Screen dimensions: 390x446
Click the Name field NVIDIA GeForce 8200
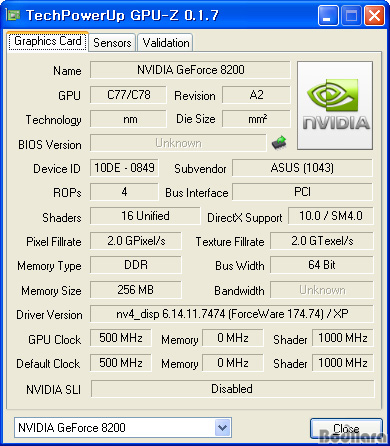[x=190, y=70]
